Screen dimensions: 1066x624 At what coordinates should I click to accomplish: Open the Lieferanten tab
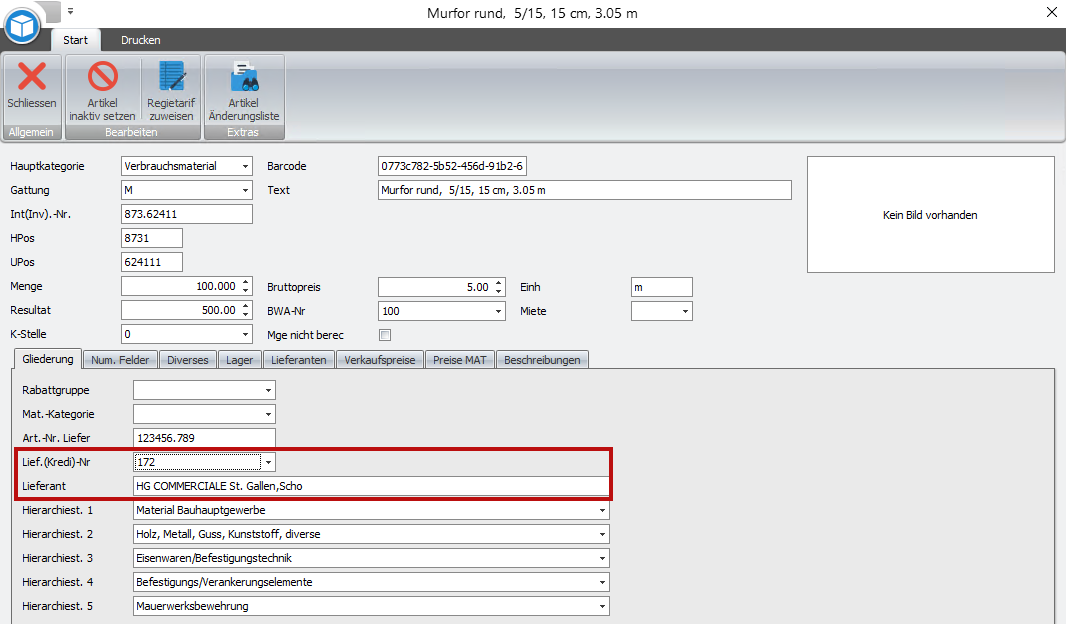pos(299,360)
